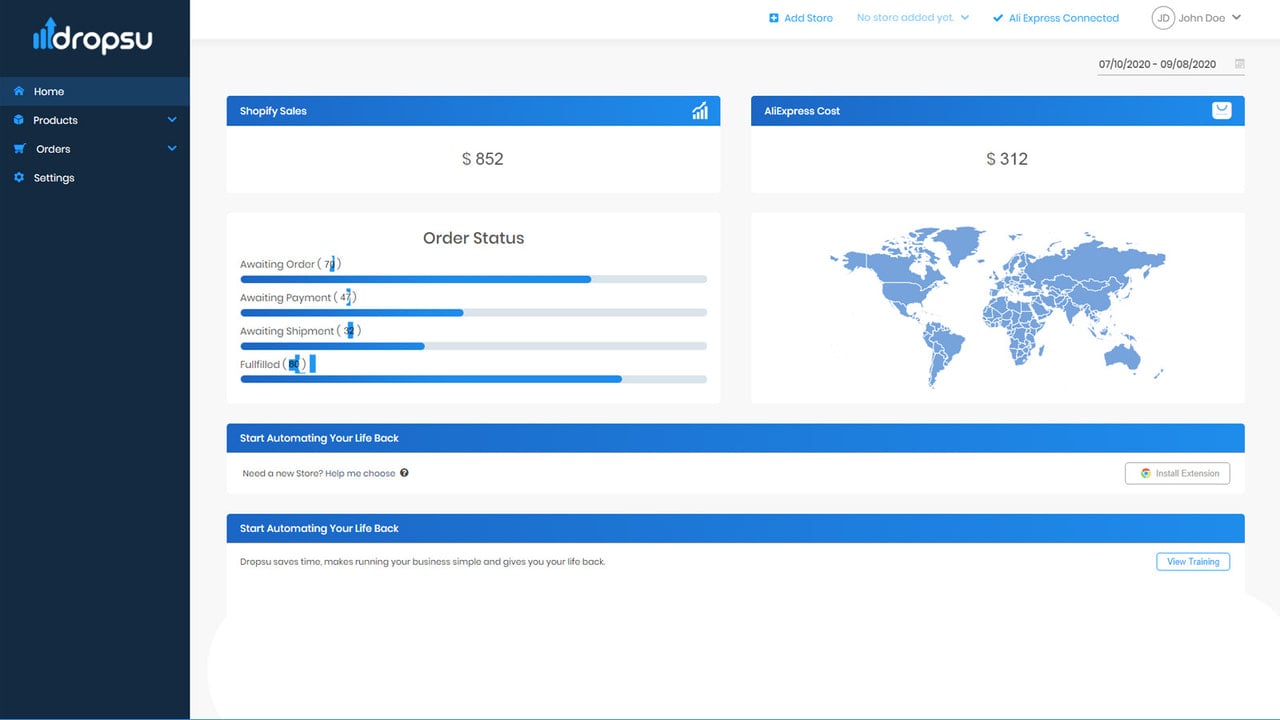The image size is (1280, 720).
Task: Click 'Dropsu saves time' description text
Action: 423,562
